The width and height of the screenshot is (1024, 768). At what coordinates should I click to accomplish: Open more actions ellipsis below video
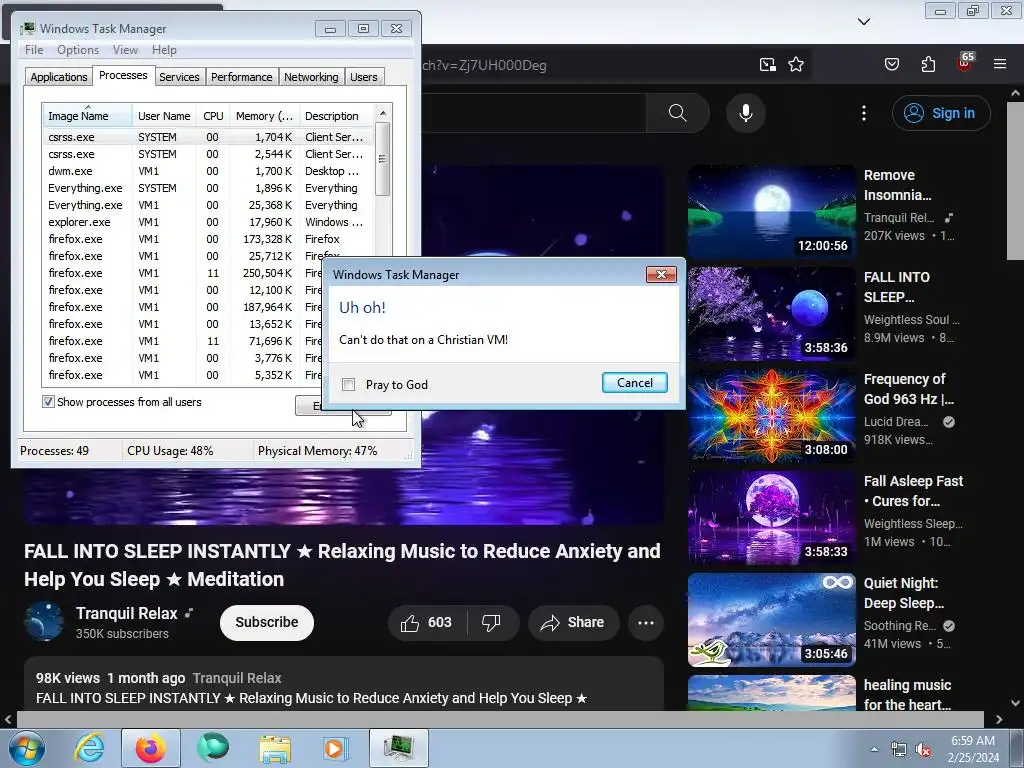[646, 622]
